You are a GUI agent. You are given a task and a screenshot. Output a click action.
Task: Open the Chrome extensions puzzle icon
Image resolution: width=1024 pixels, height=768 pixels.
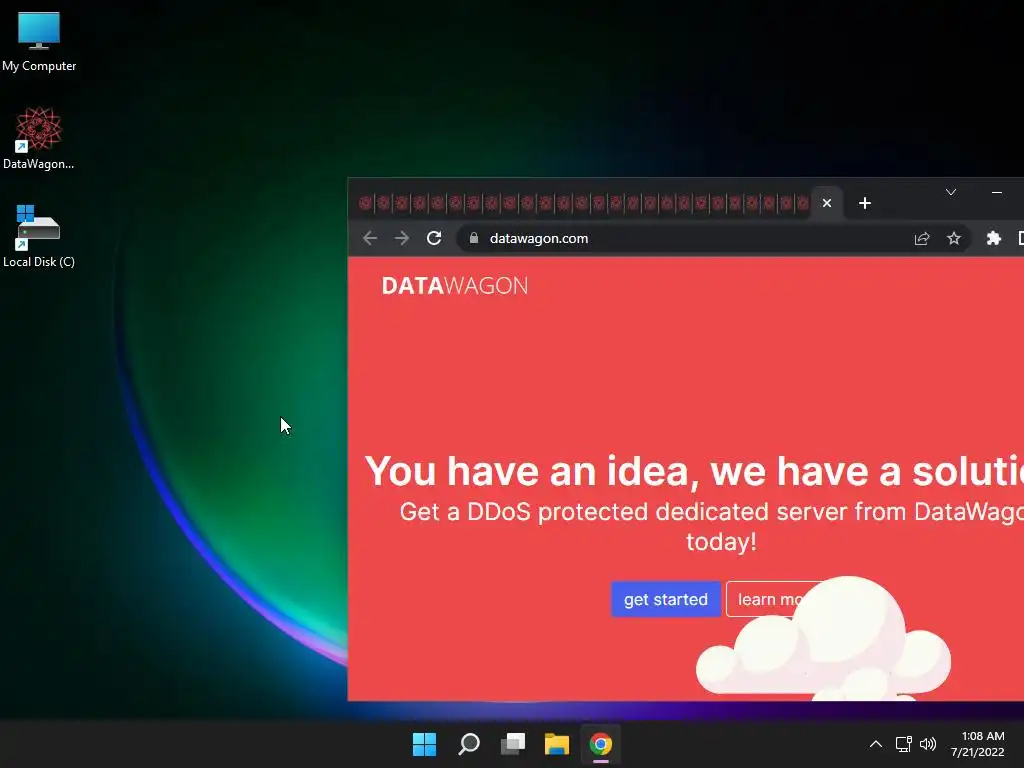click(x=993, y=238)
